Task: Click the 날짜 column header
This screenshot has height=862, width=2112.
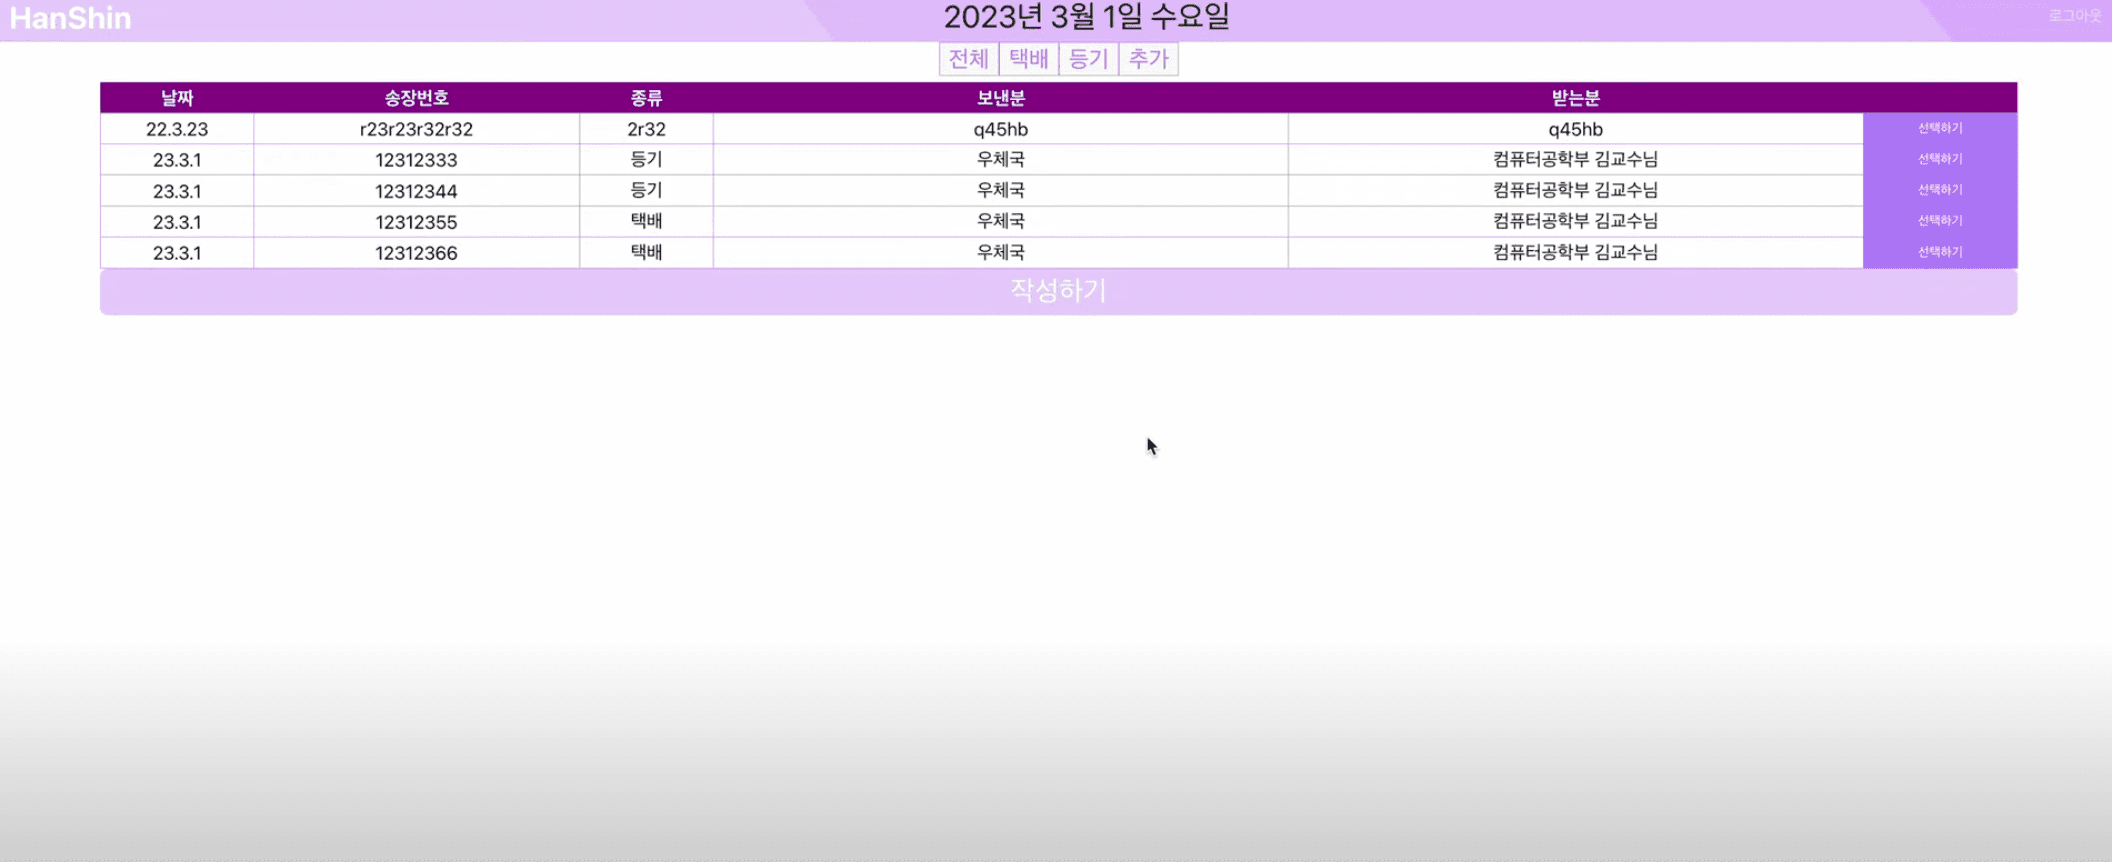Action: (177, 98)
